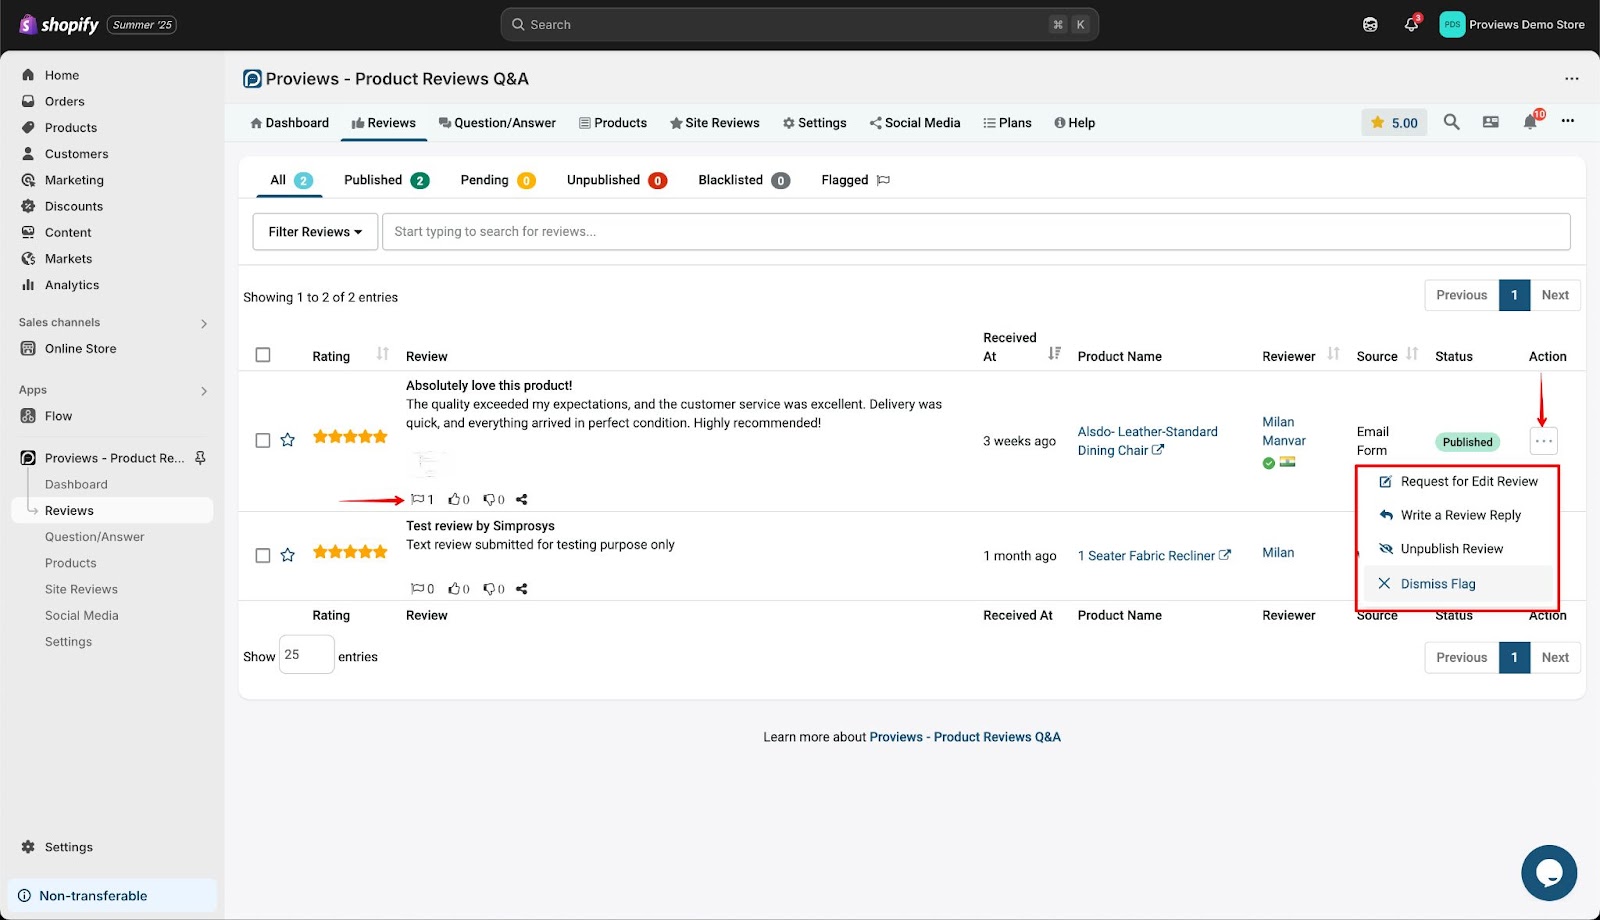Open the app header three-dot menu
1600x920 pixels.
[1572, 79]
